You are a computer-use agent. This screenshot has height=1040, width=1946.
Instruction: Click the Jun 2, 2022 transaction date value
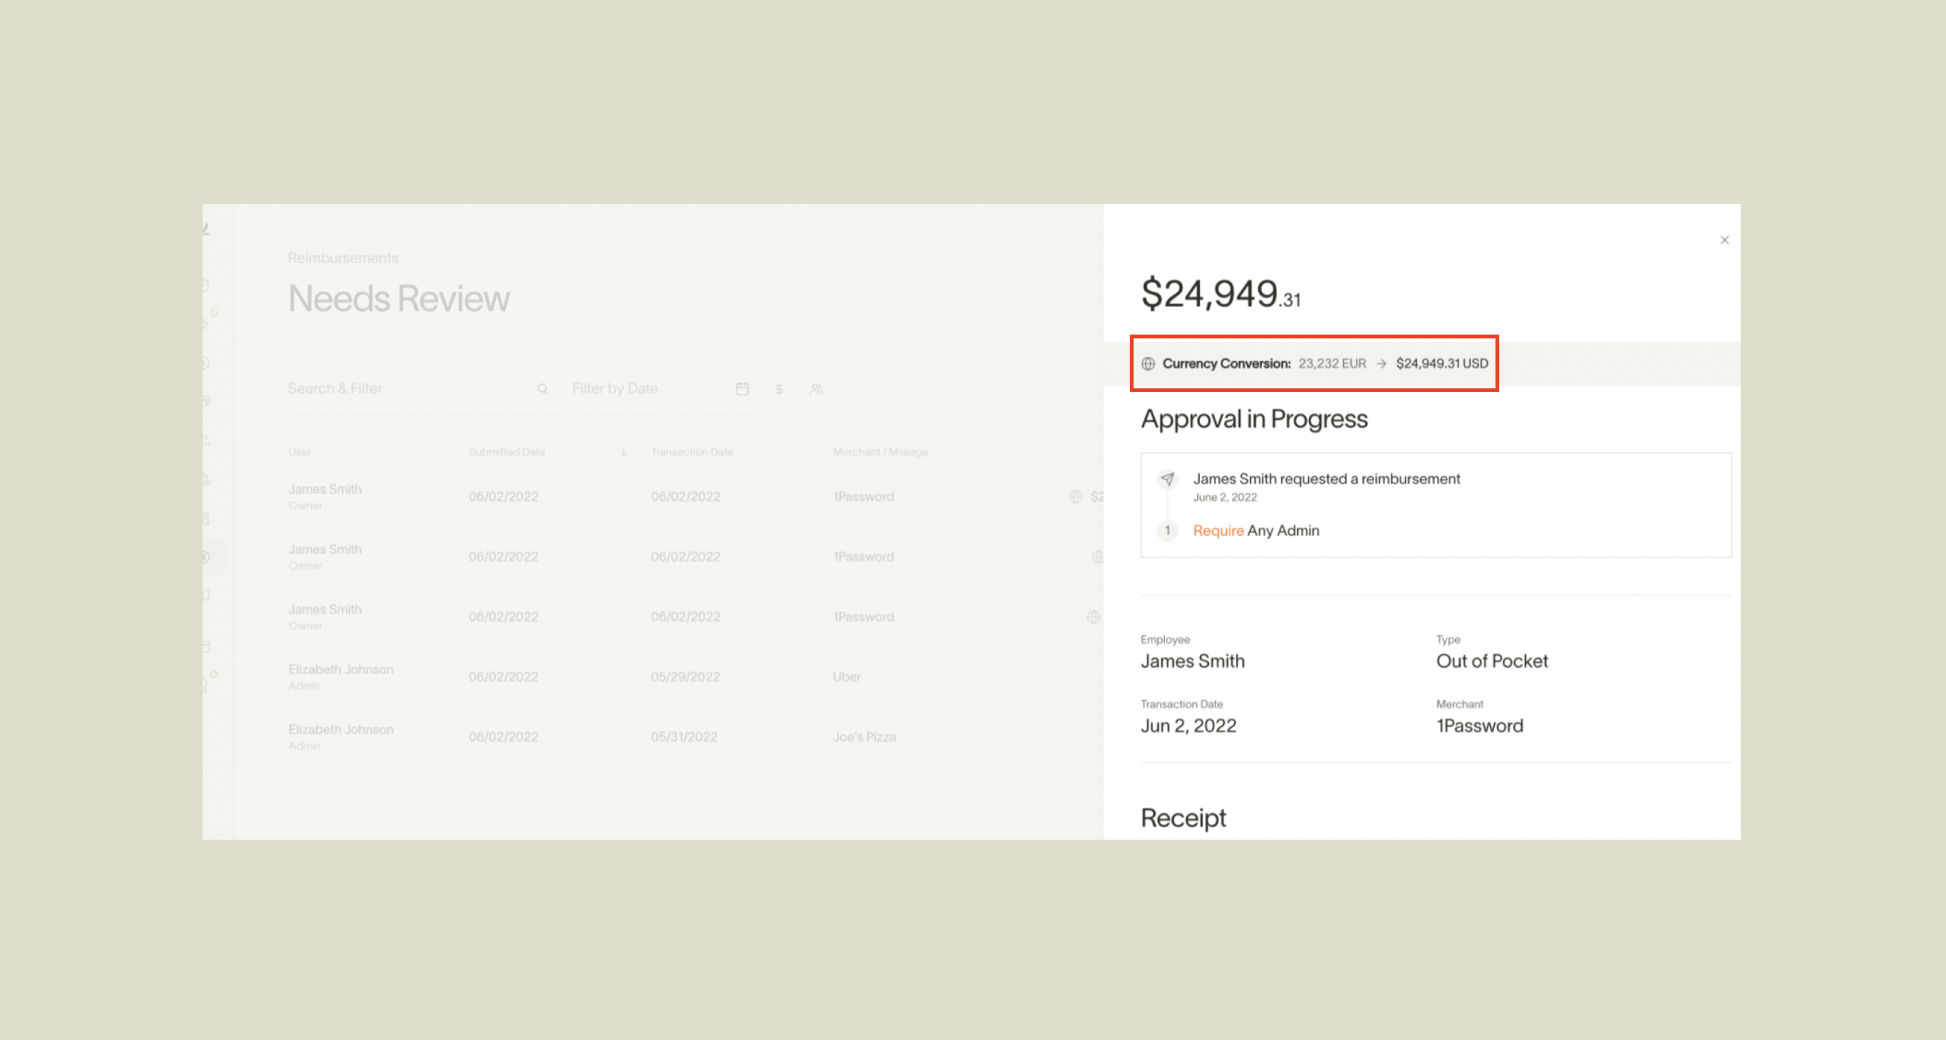click(1188, 726)
